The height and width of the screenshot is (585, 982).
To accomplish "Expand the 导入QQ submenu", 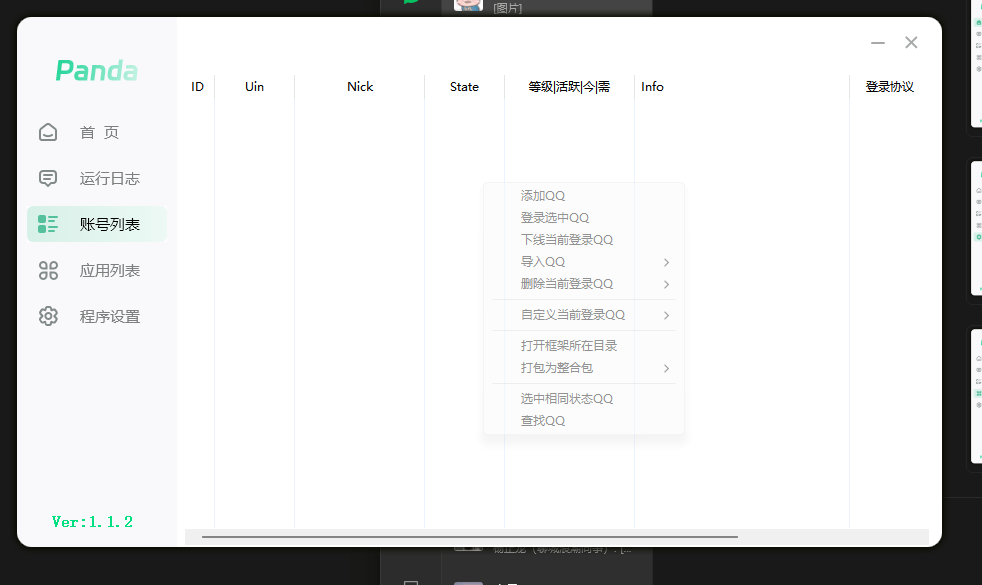I will pyautogui.click(x=540, y=261).
